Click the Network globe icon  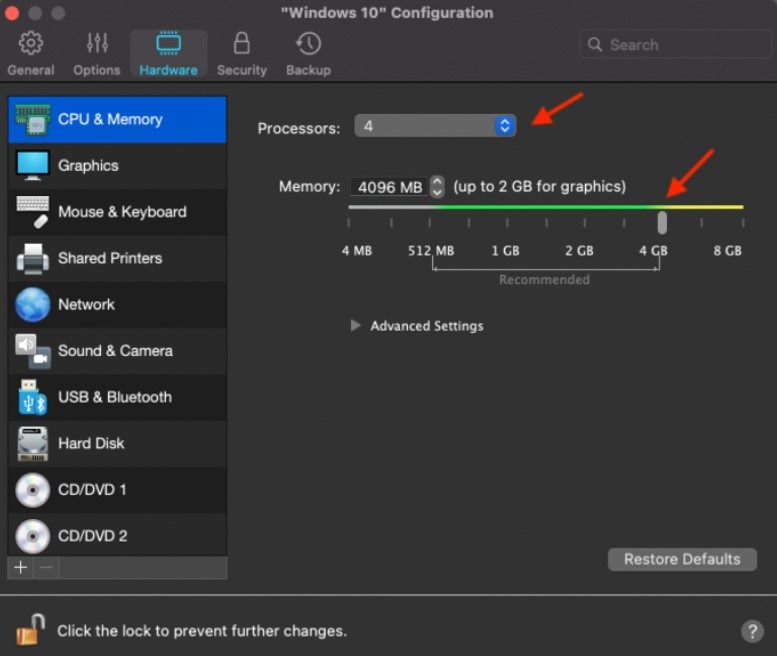click(33, 304)
